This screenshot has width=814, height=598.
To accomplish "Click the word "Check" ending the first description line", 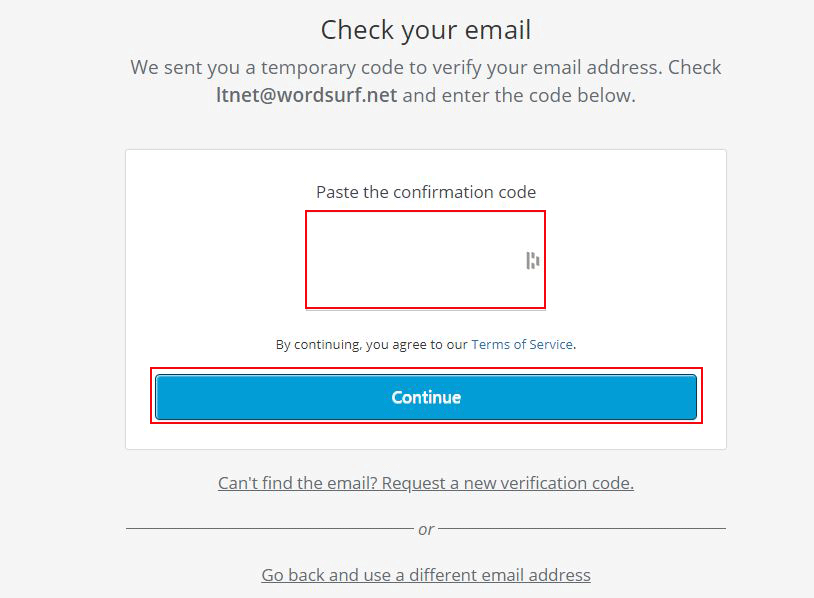I will (695, 68).
